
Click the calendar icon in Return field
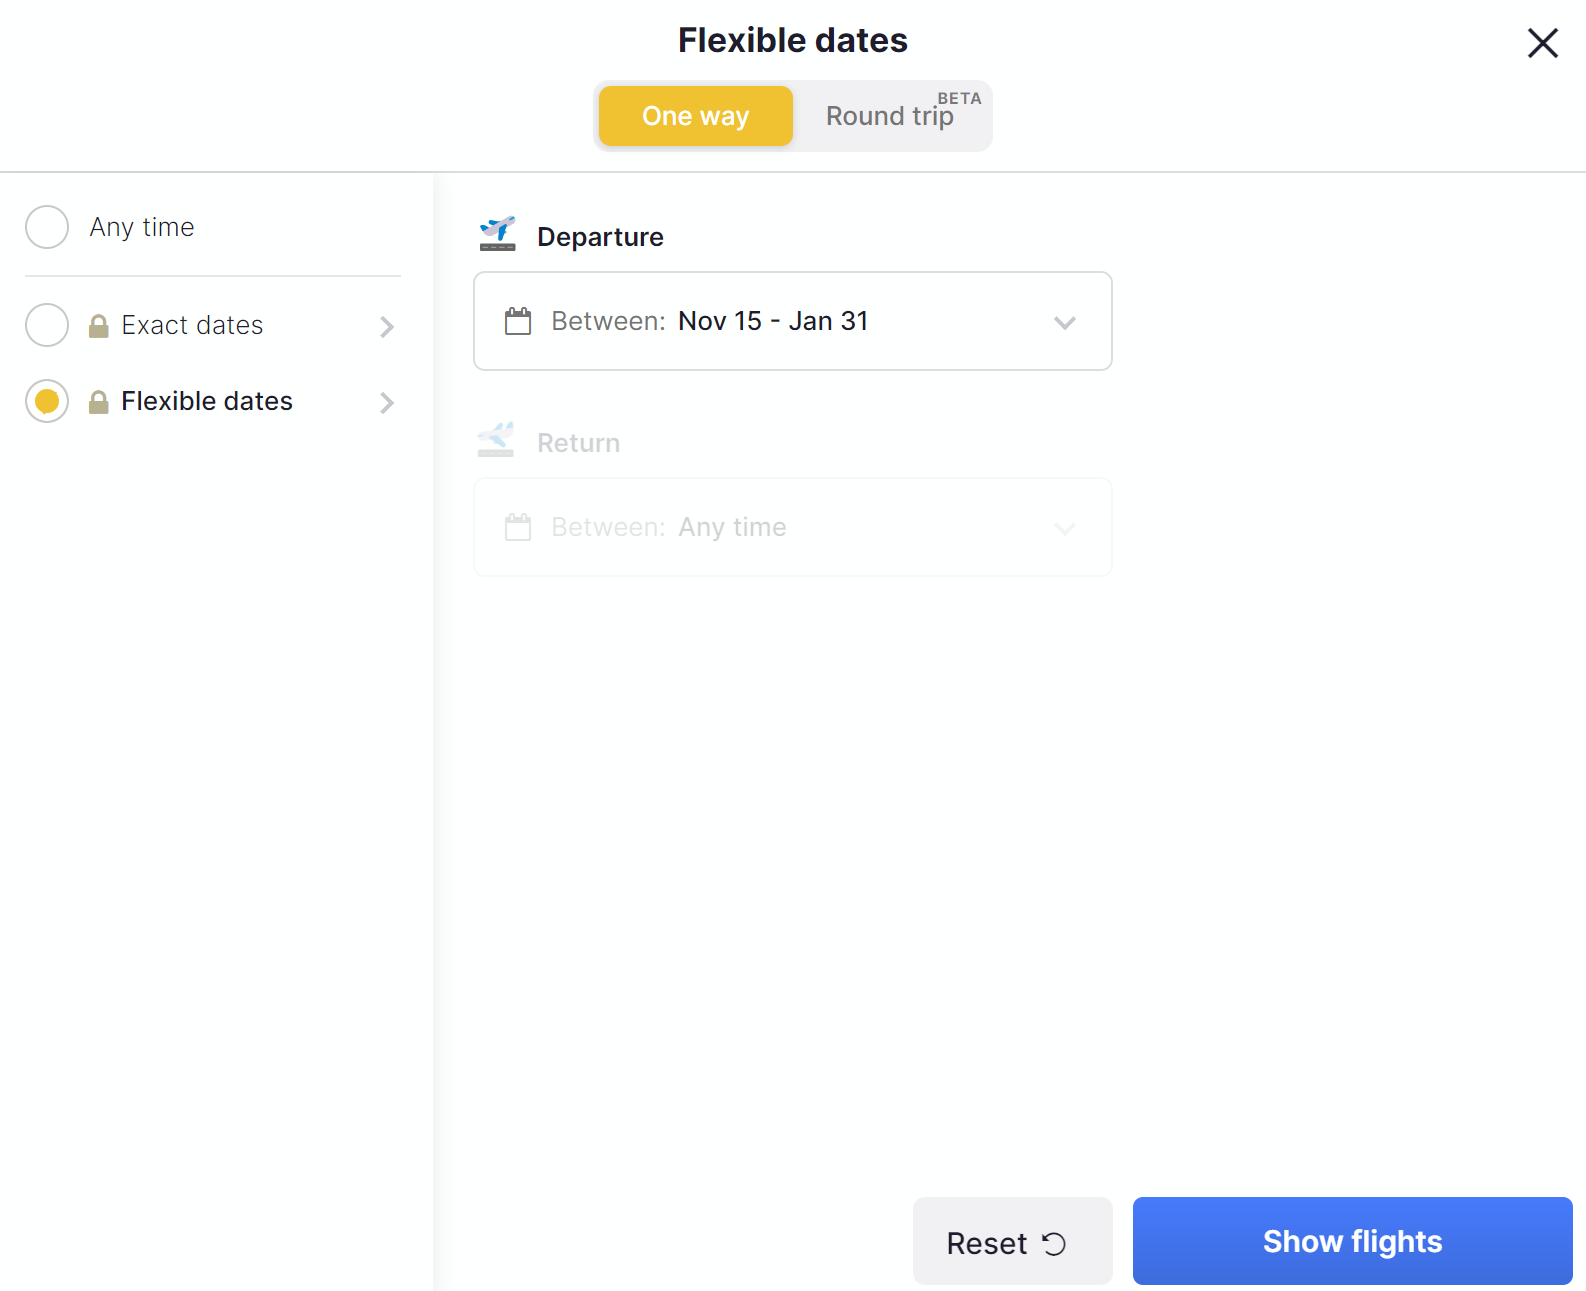point(518,527)
